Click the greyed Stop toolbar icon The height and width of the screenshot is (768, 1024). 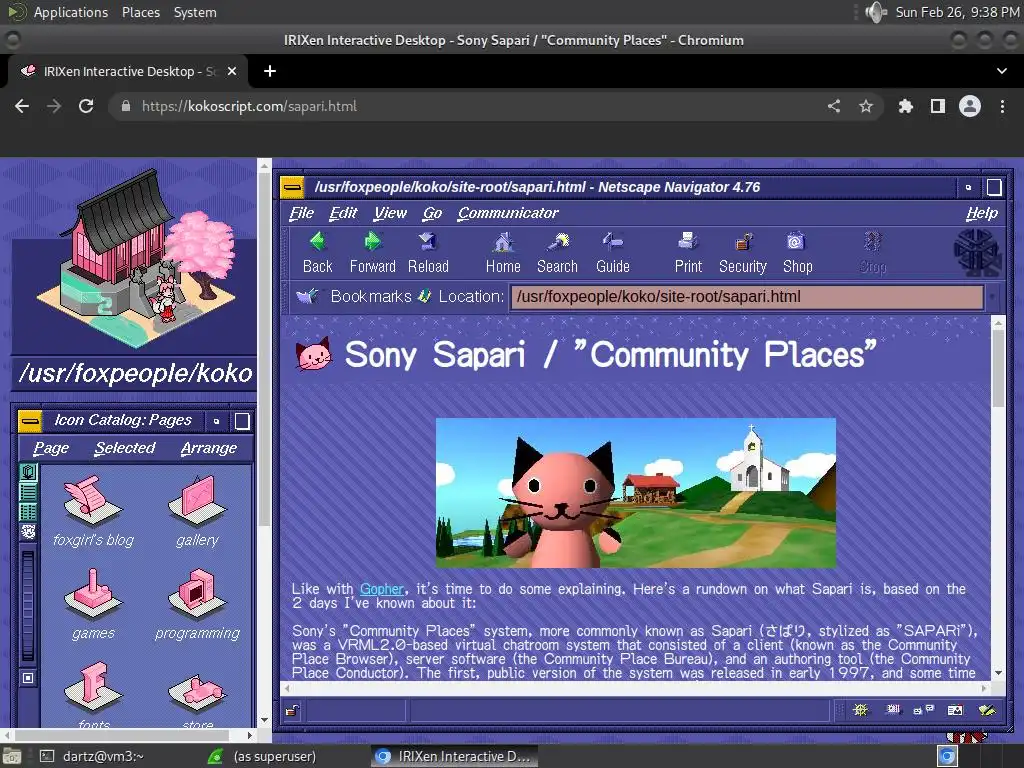(x=872, y=242)
